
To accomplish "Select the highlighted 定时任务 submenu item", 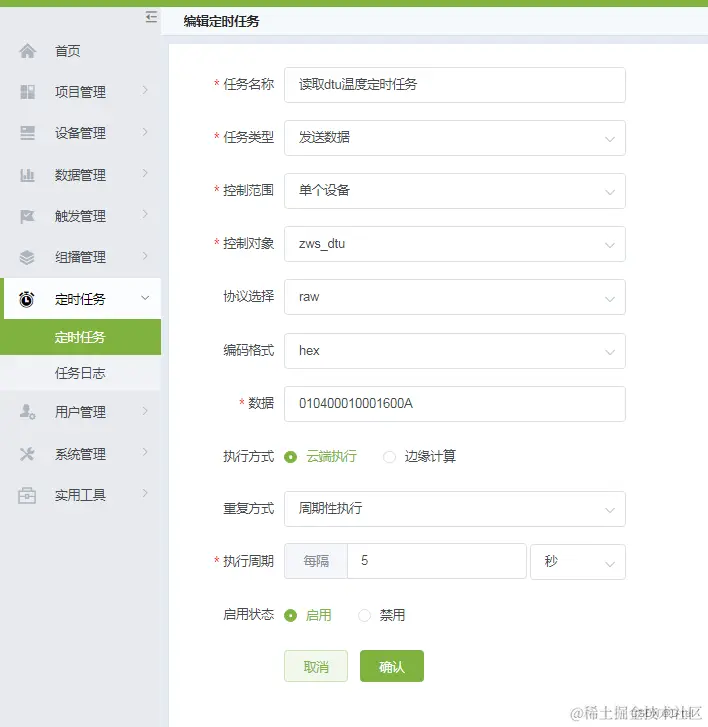I will click(x=81, y=337).
